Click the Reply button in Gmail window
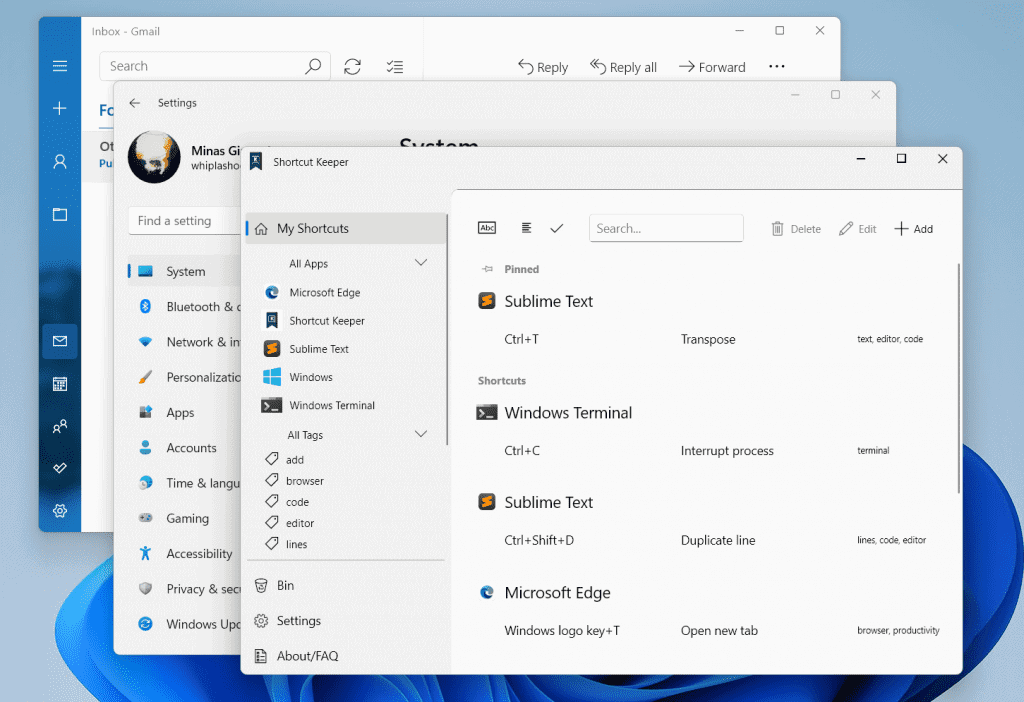The image size is (1024, 702). [543, 67]
